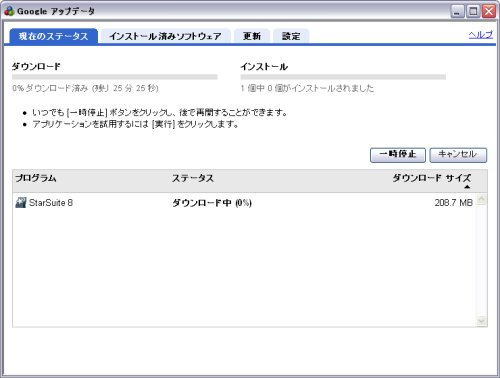Minimize the Google アップデータ window
Image resolution: width=500 pixels, height=378 pixels.
[x=457, y=11]
